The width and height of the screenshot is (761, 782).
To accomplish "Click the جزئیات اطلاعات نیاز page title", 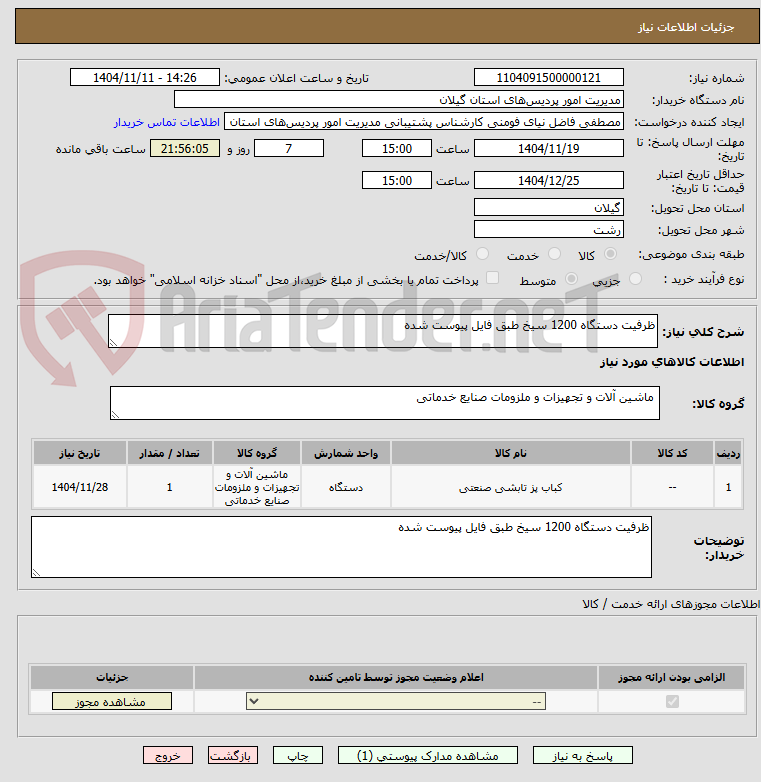I will coord(686,27).
